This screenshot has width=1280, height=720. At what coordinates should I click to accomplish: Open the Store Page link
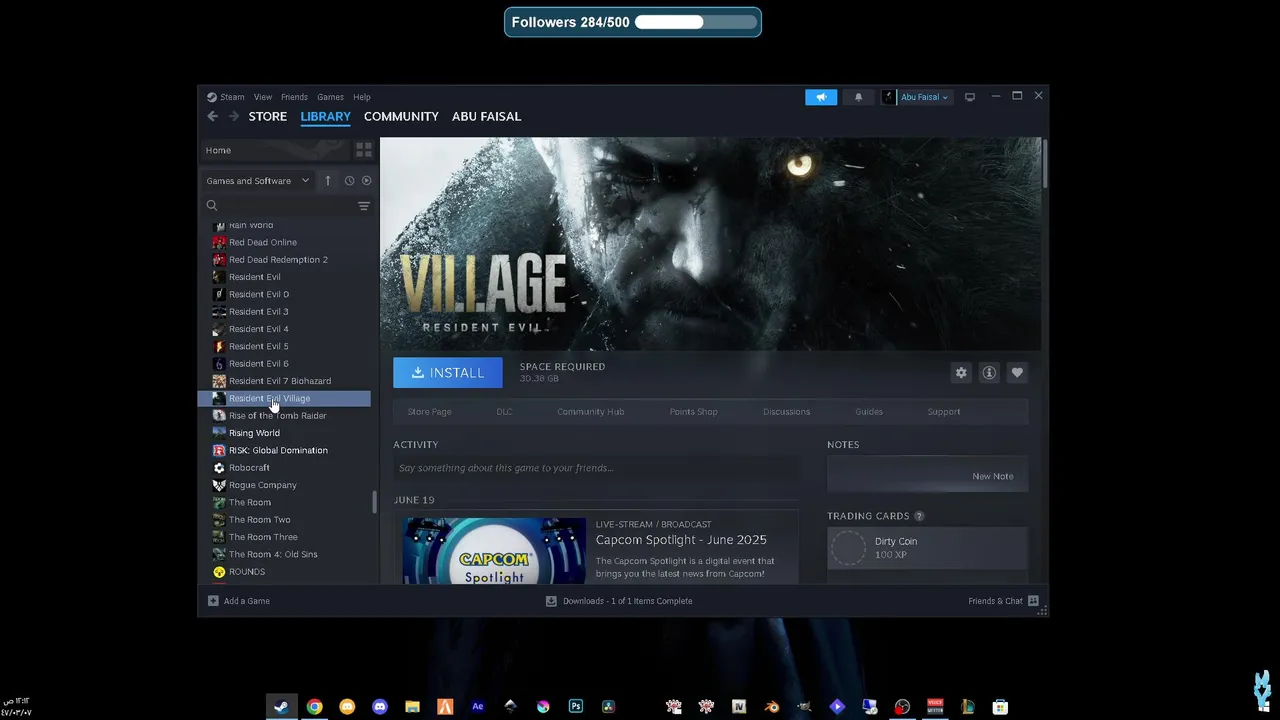click(429, 412)
